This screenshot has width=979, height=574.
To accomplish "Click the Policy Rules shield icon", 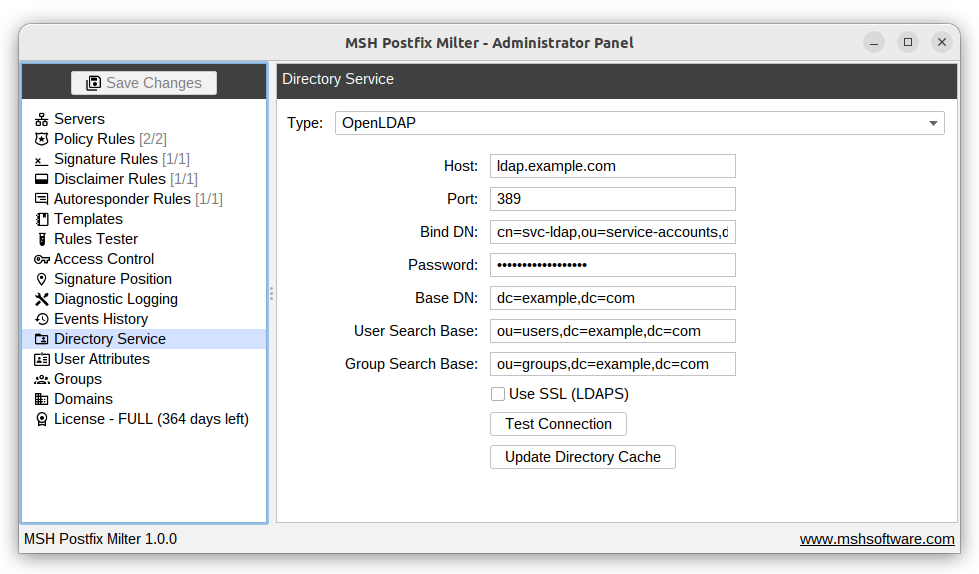I will coord(41,139).
